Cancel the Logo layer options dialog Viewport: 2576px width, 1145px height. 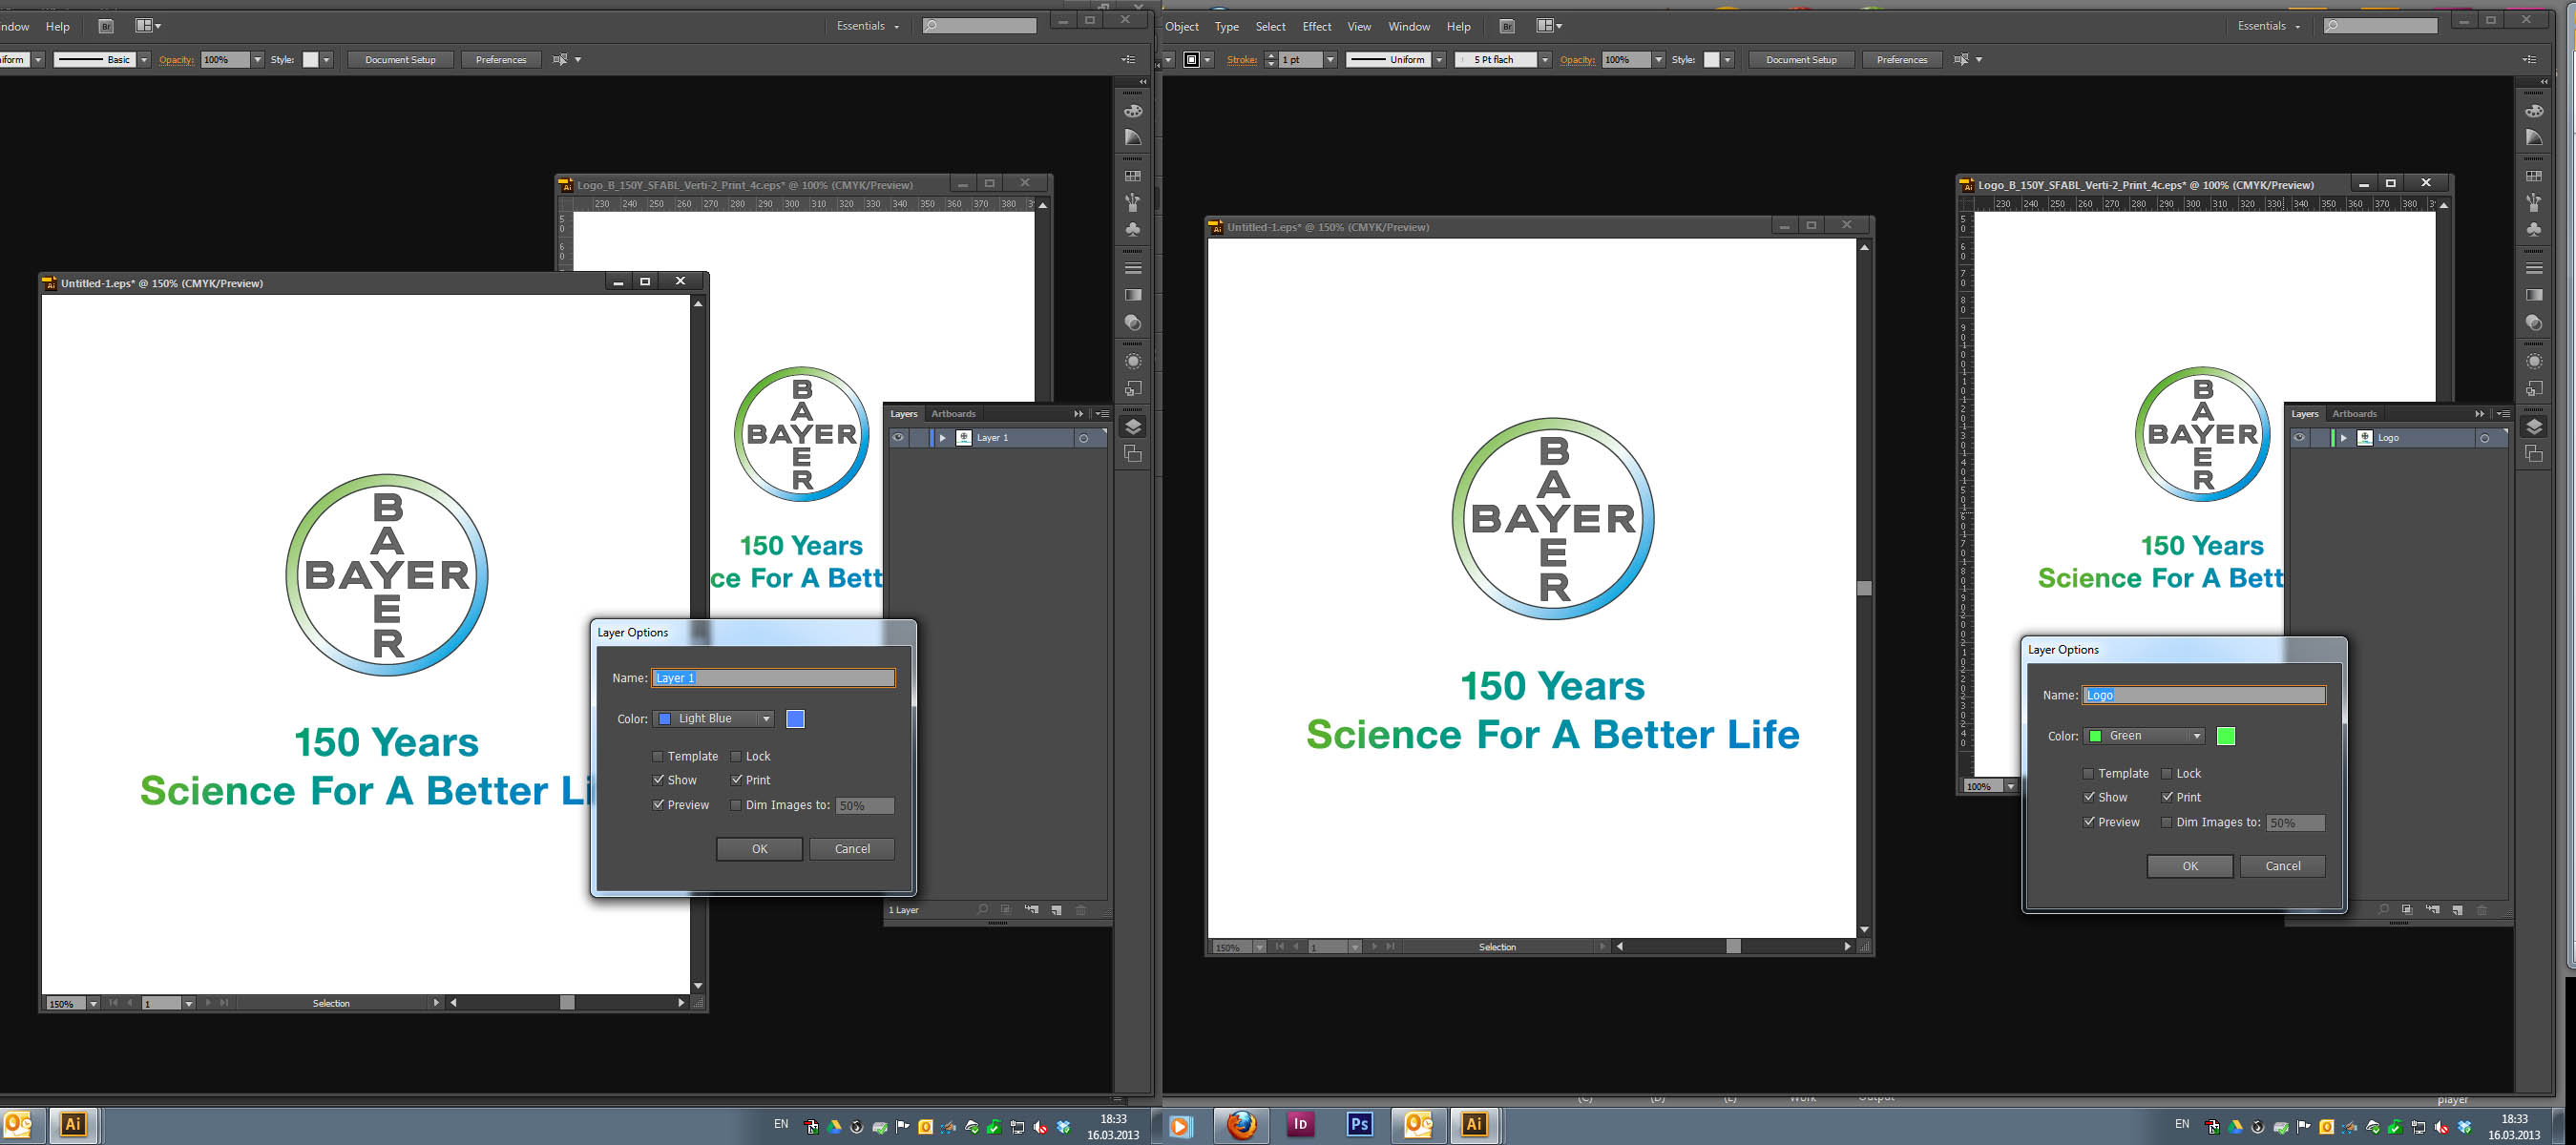(x=2283, y=866)
